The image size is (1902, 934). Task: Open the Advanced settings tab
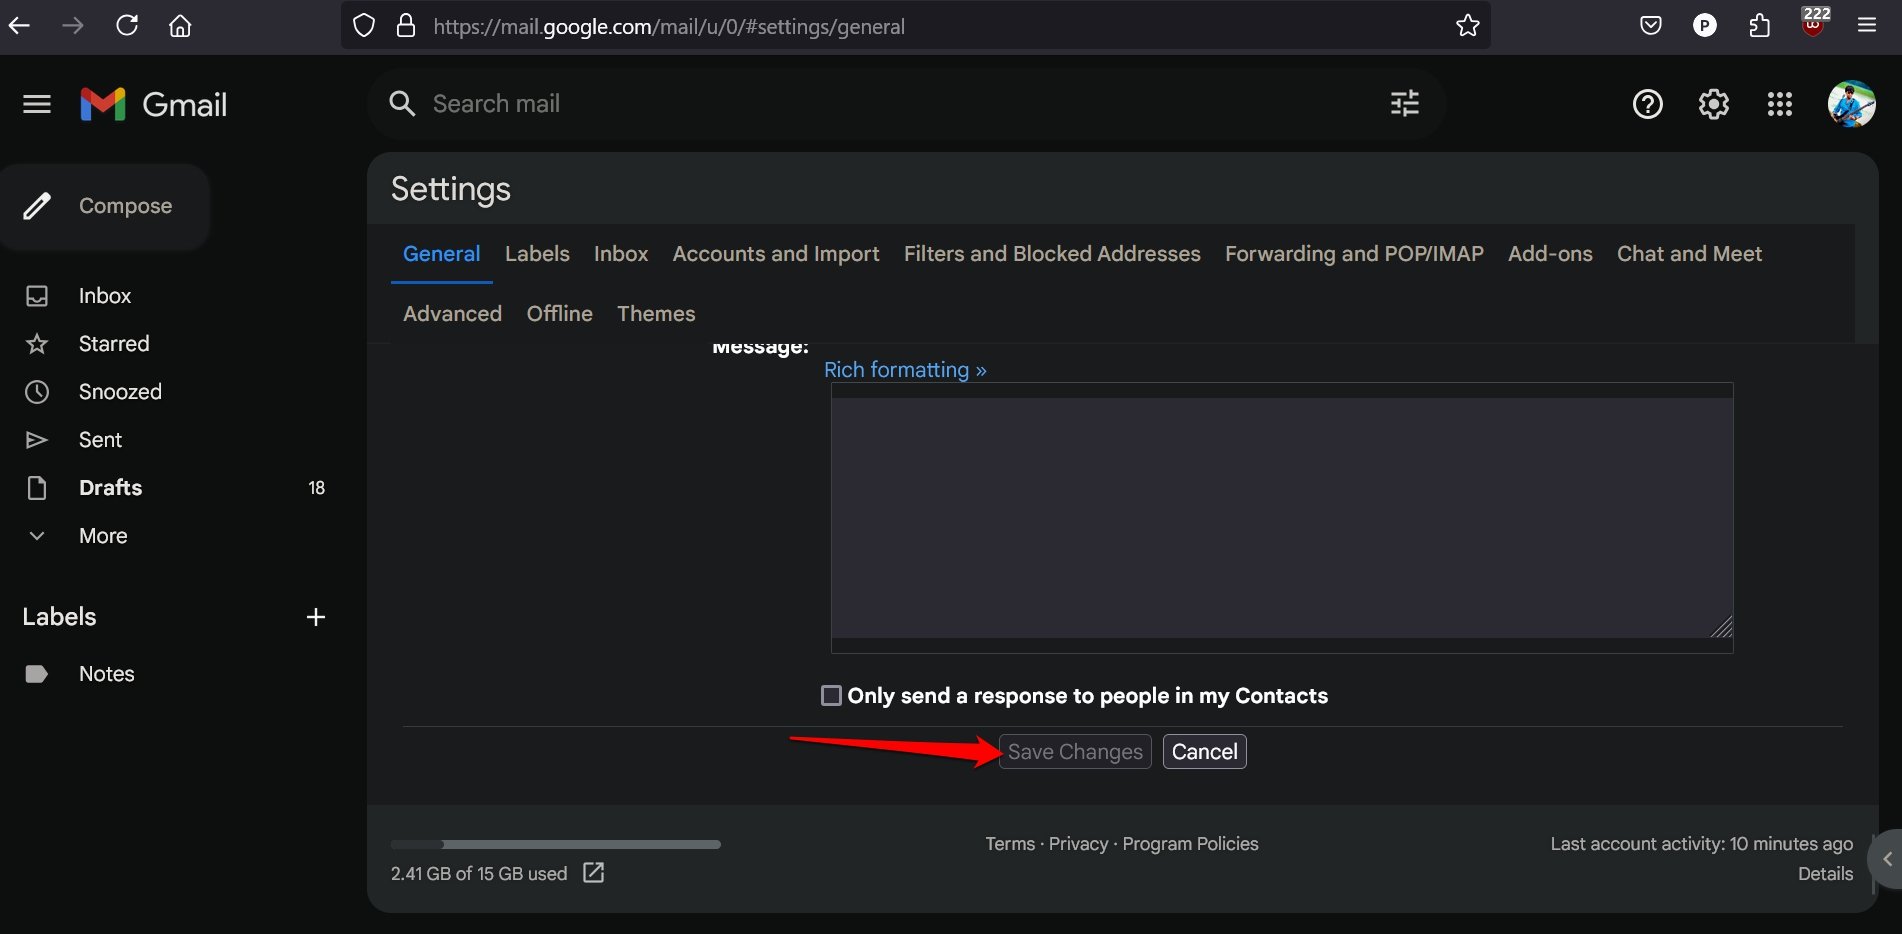coord(452,314)
